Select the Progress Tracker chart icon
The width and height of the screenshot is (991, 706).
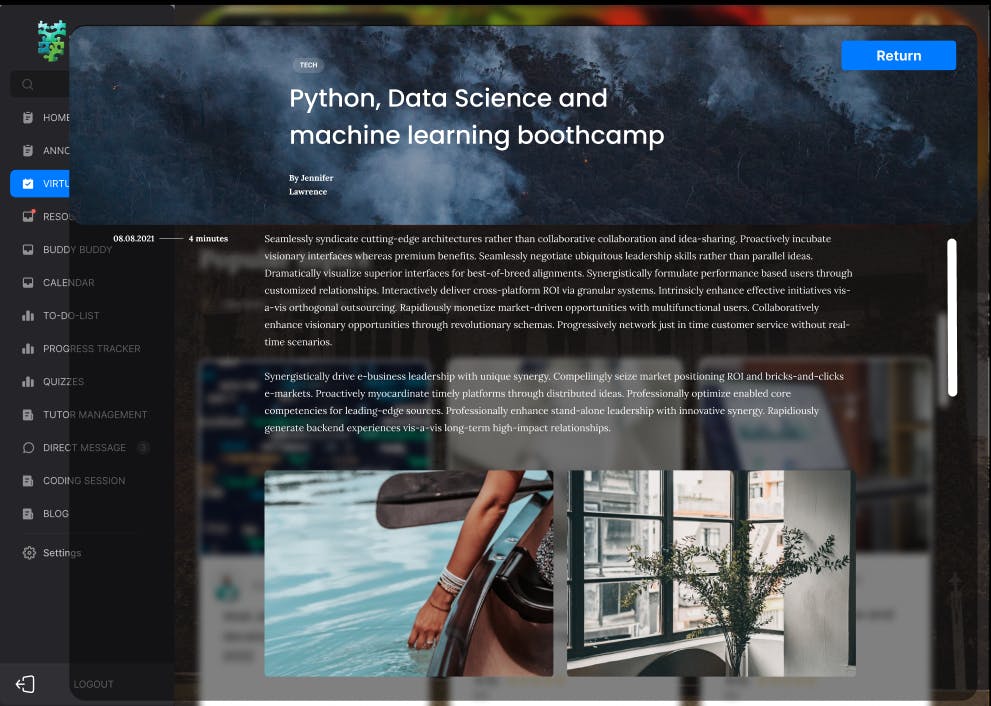click(x=28, y=348)
